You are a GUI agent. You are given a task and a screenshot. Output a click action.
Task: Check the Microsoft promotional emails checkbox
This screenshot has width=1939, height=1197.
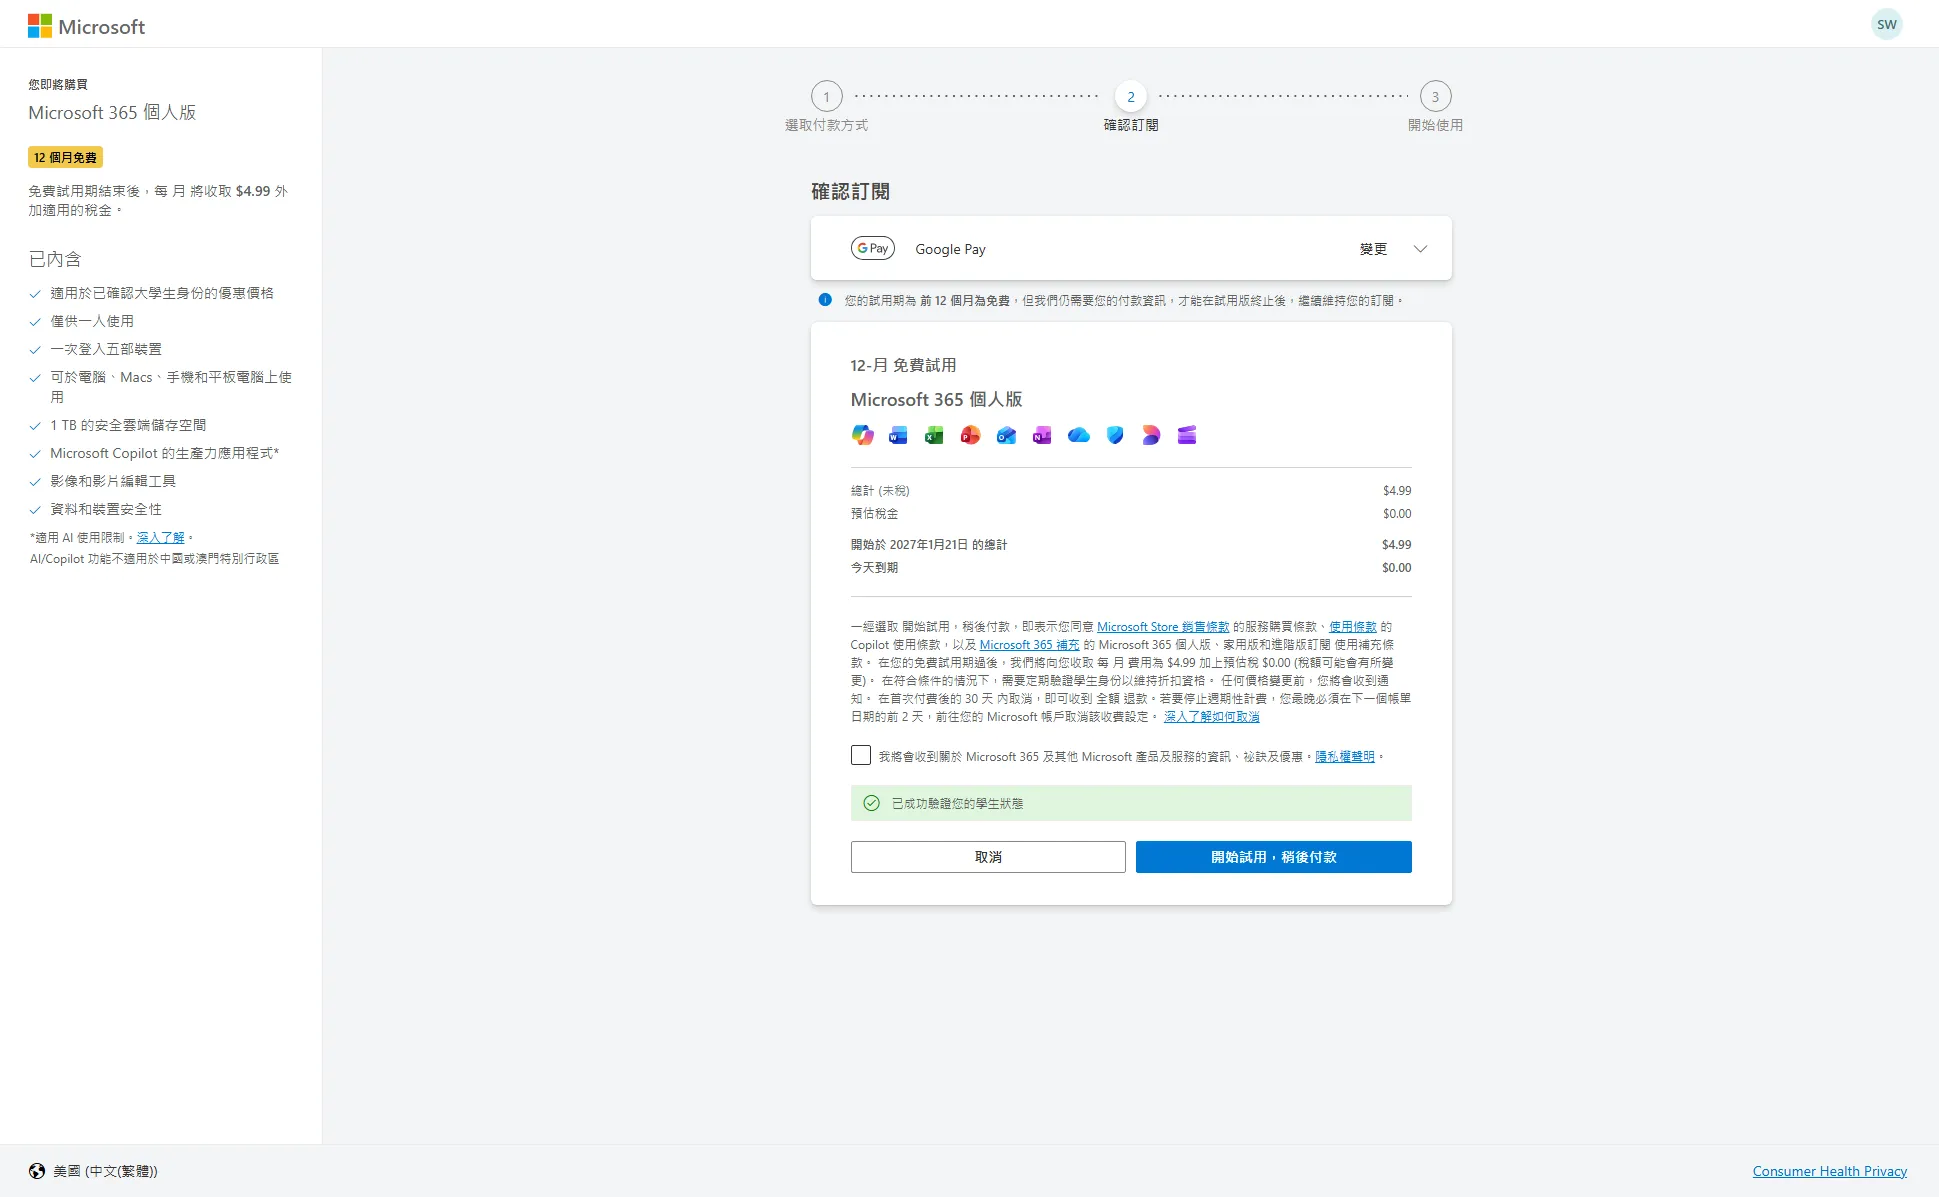(x=861, y=755)
